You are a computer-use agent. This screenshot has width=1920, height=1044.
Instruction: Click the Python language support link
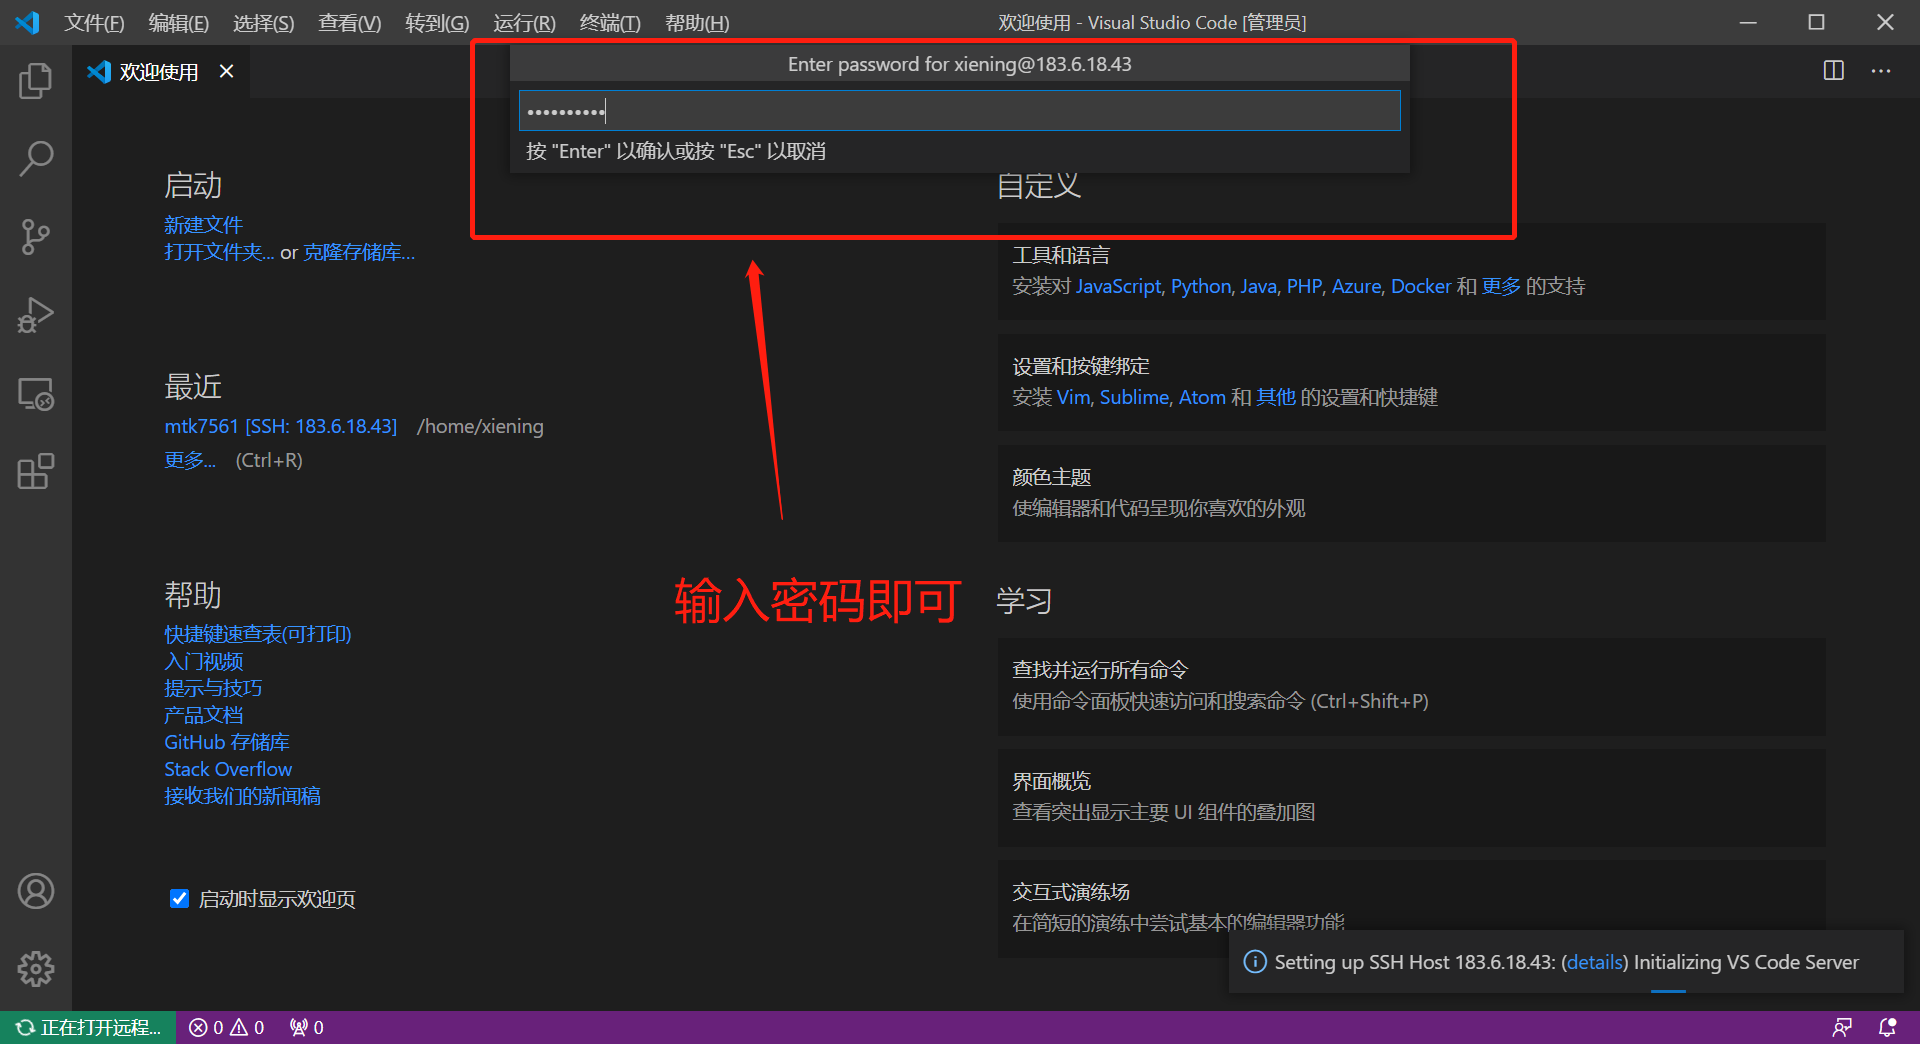pos(1201,286)
